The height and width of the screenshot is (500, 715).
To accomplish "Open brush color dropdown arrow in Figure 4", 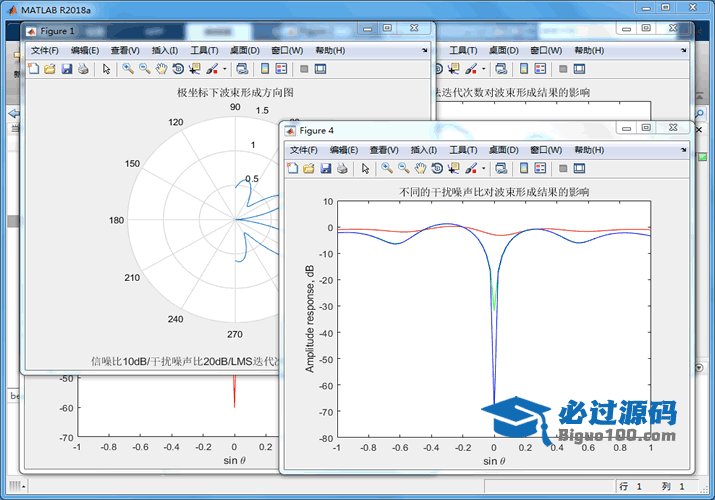I will pyautogui.click(x=483, y=169).
